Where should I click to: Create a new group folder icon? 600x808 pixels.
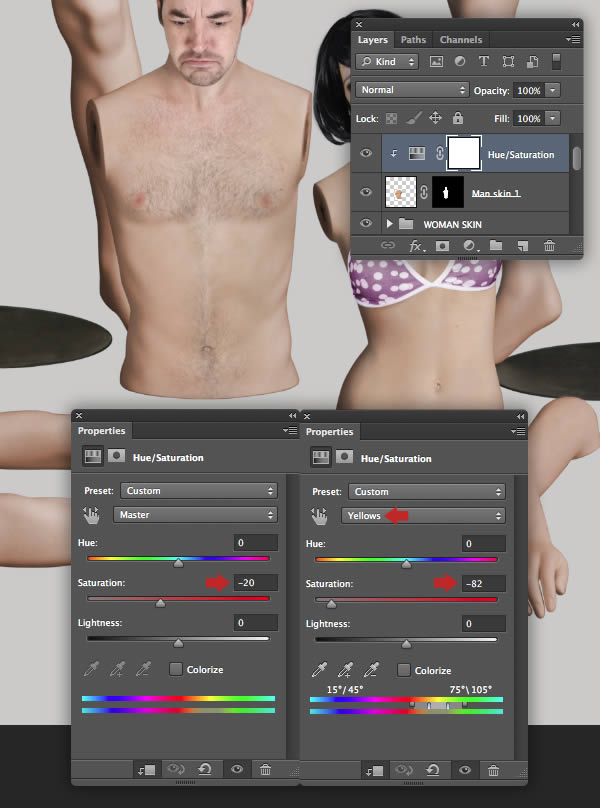pyautogui.click(x=496, y=246)
